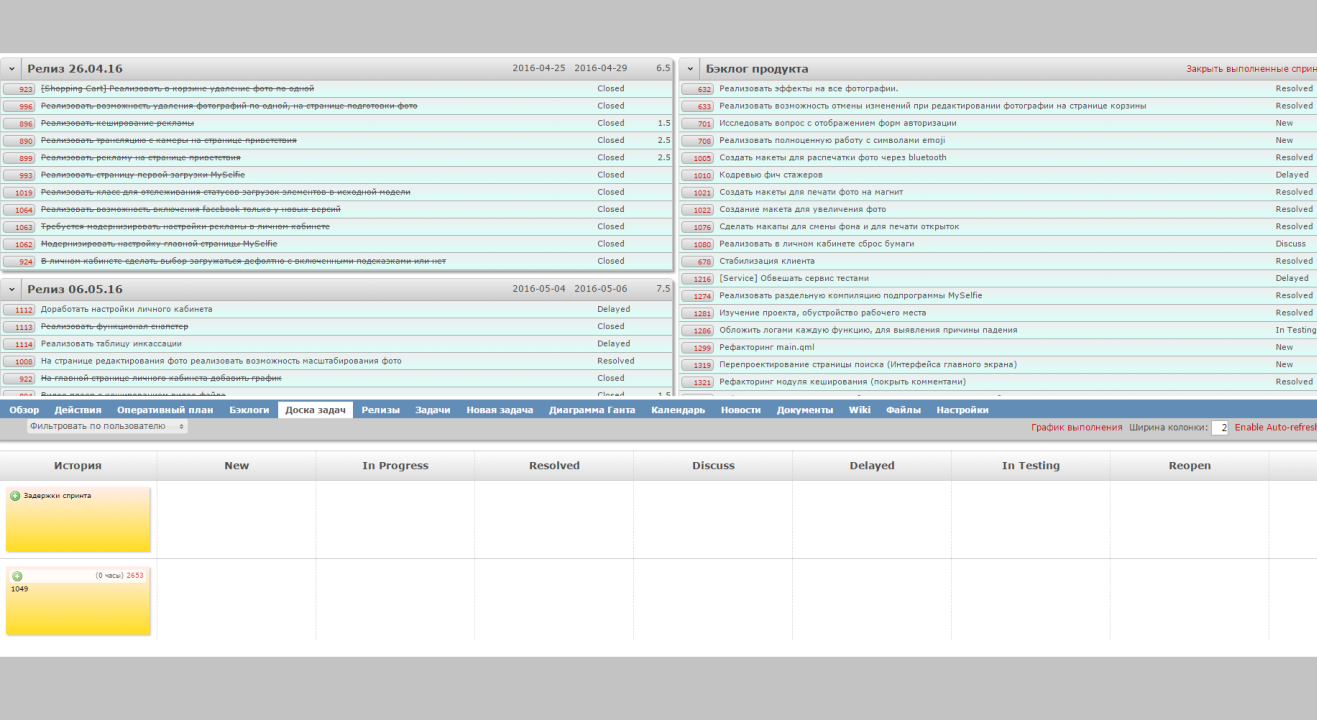Open issue ID badge 1216
This screenshot has height=720, width=1317.
point(698,279)
